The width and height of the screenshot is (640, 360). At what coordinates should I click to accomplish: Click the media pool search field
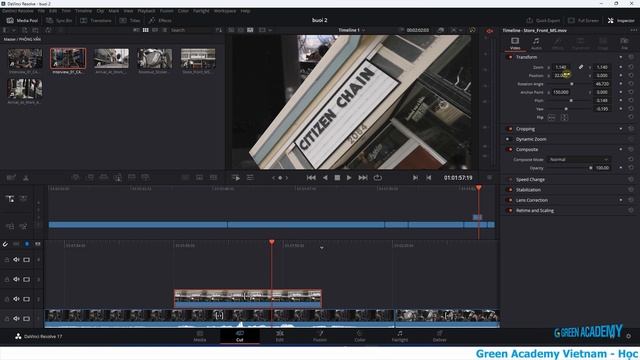[191, 30]
